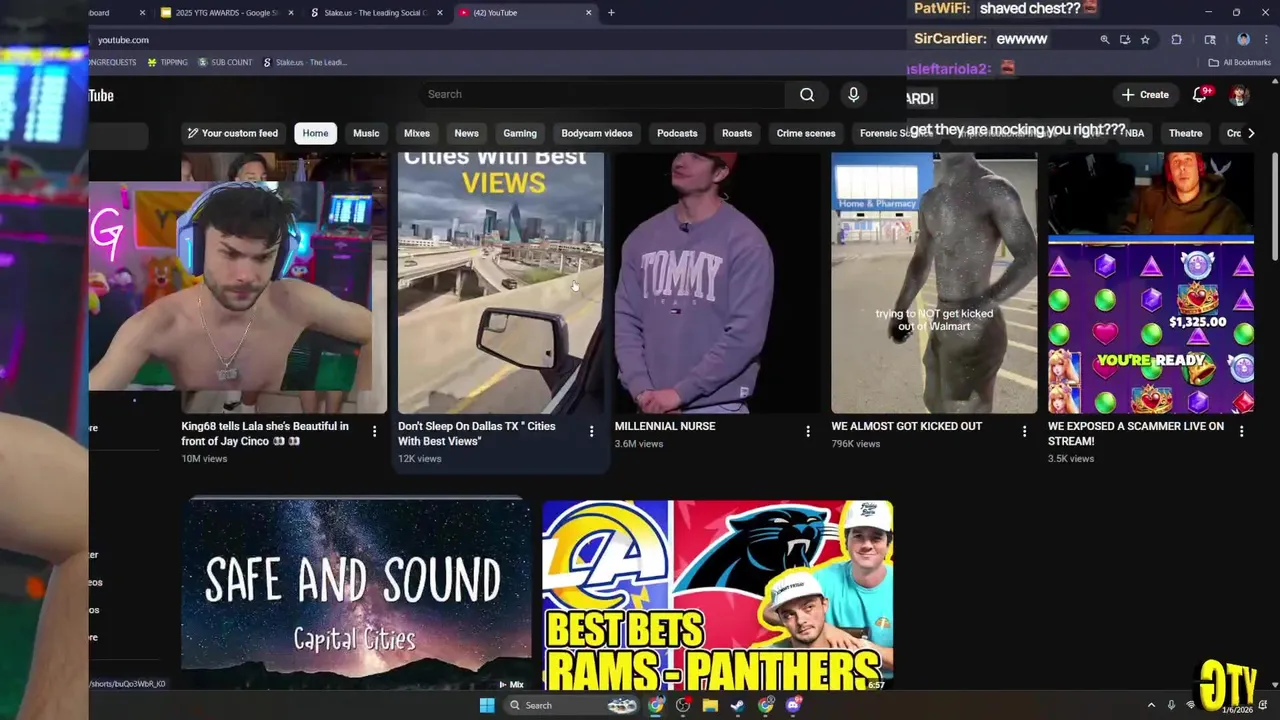
Task: Open SUB COUNT bookmark
Action: [225, 62]
